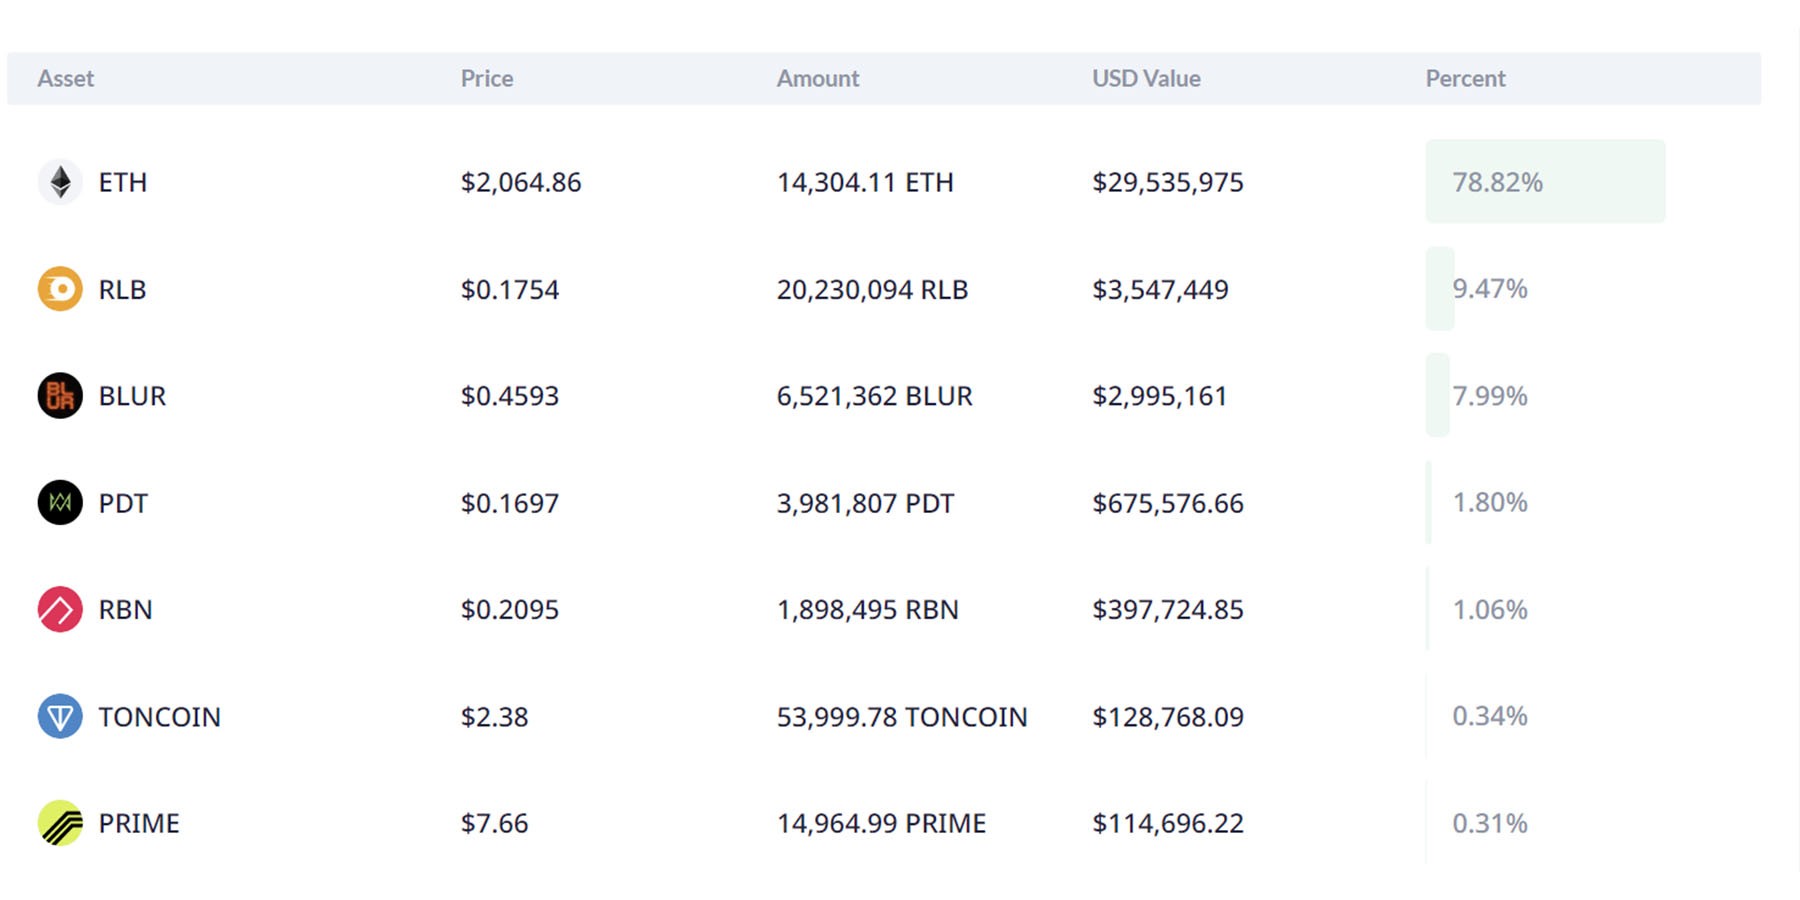Click the $29,535,975 USD value cell
1800x900 pixels.
(1167, 182)
